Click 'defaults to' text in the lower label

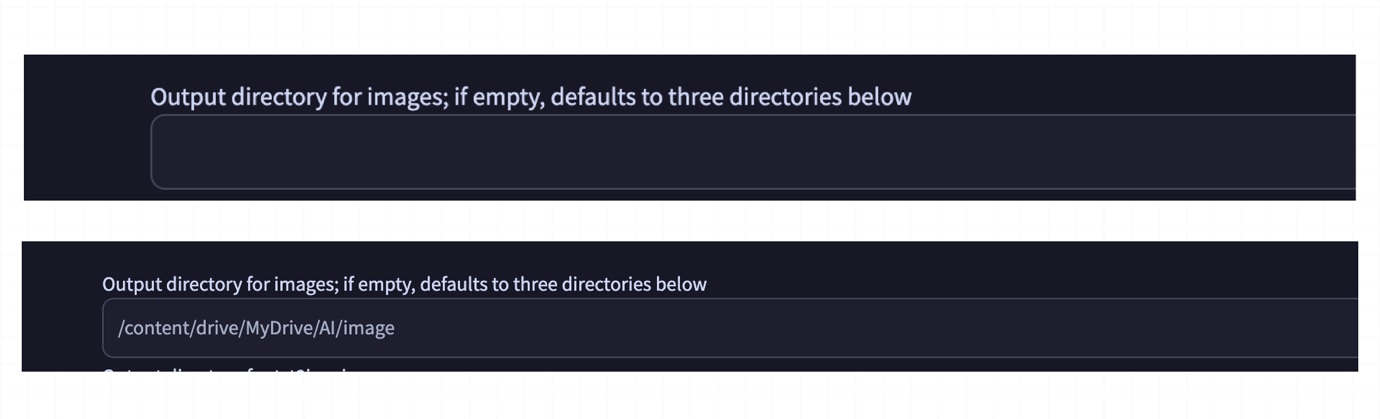pos(454,285)
